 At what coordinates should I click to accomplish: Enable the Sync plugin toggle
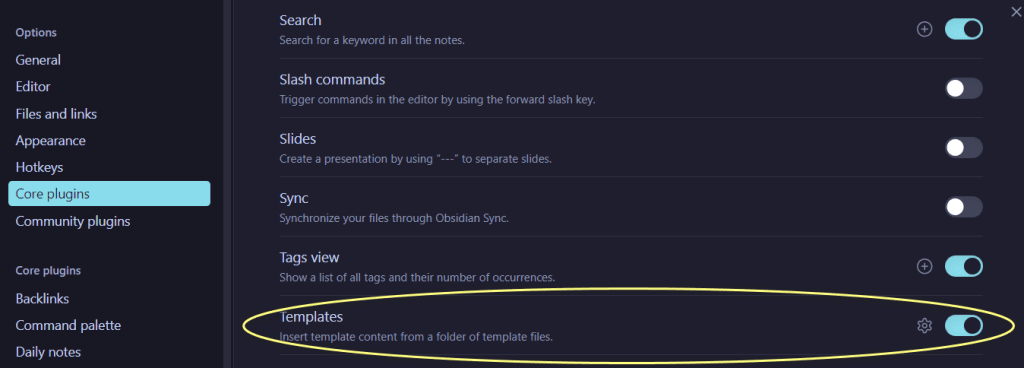[963, 207]
